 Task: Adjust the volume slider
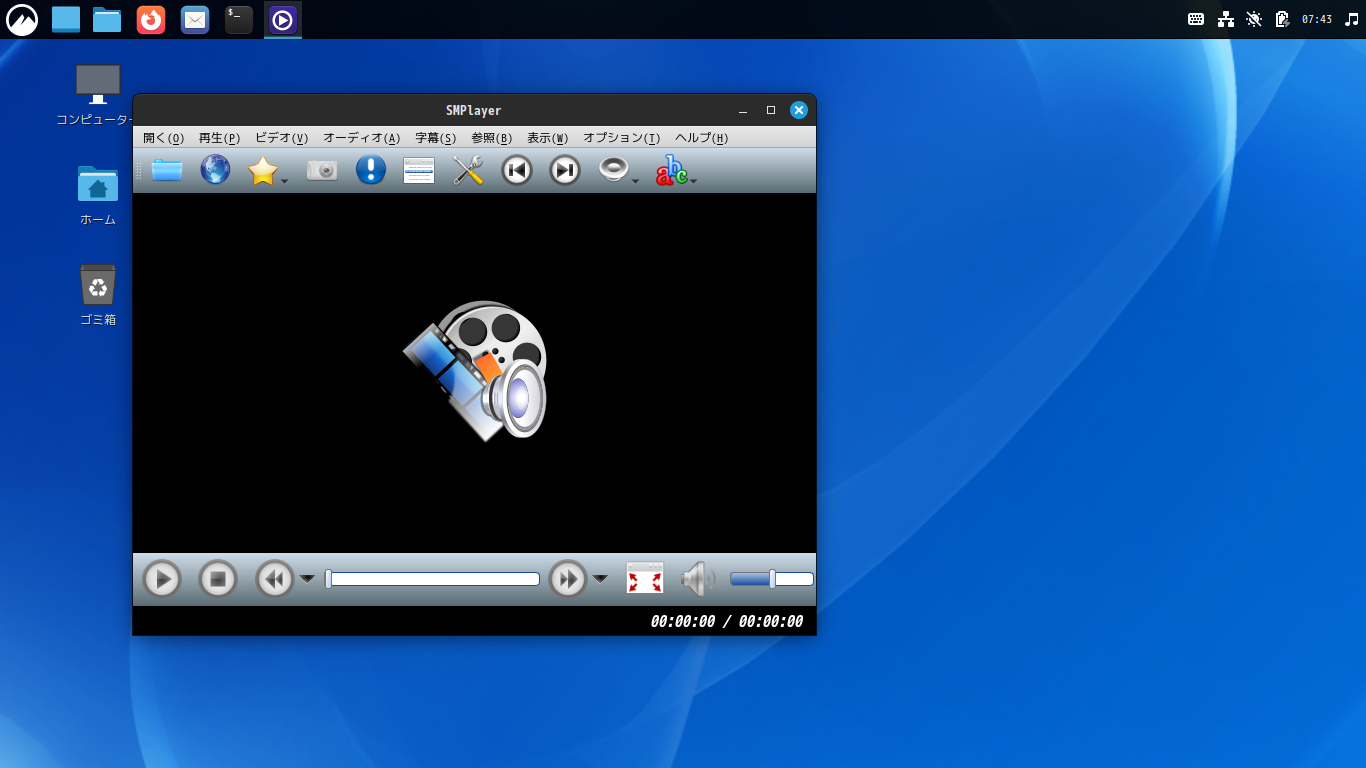tap(772, 578)
